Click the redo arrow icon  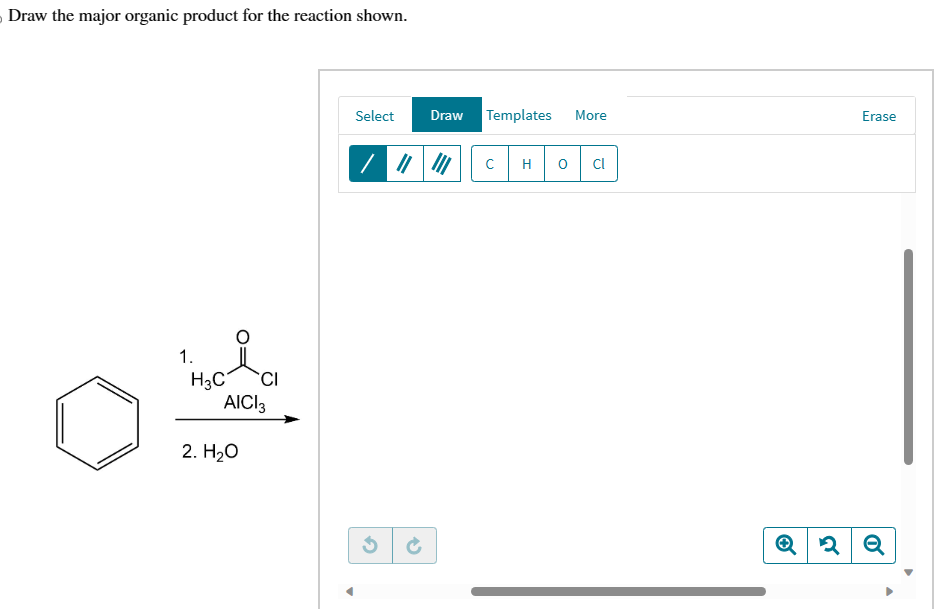coord(414,545)
